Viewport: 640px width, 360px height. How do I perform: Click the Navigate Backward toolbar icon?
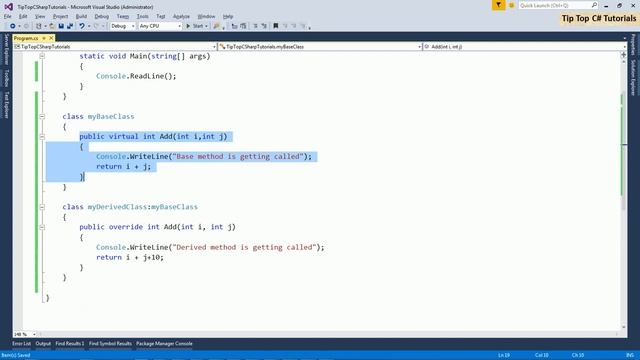[13, 26]
